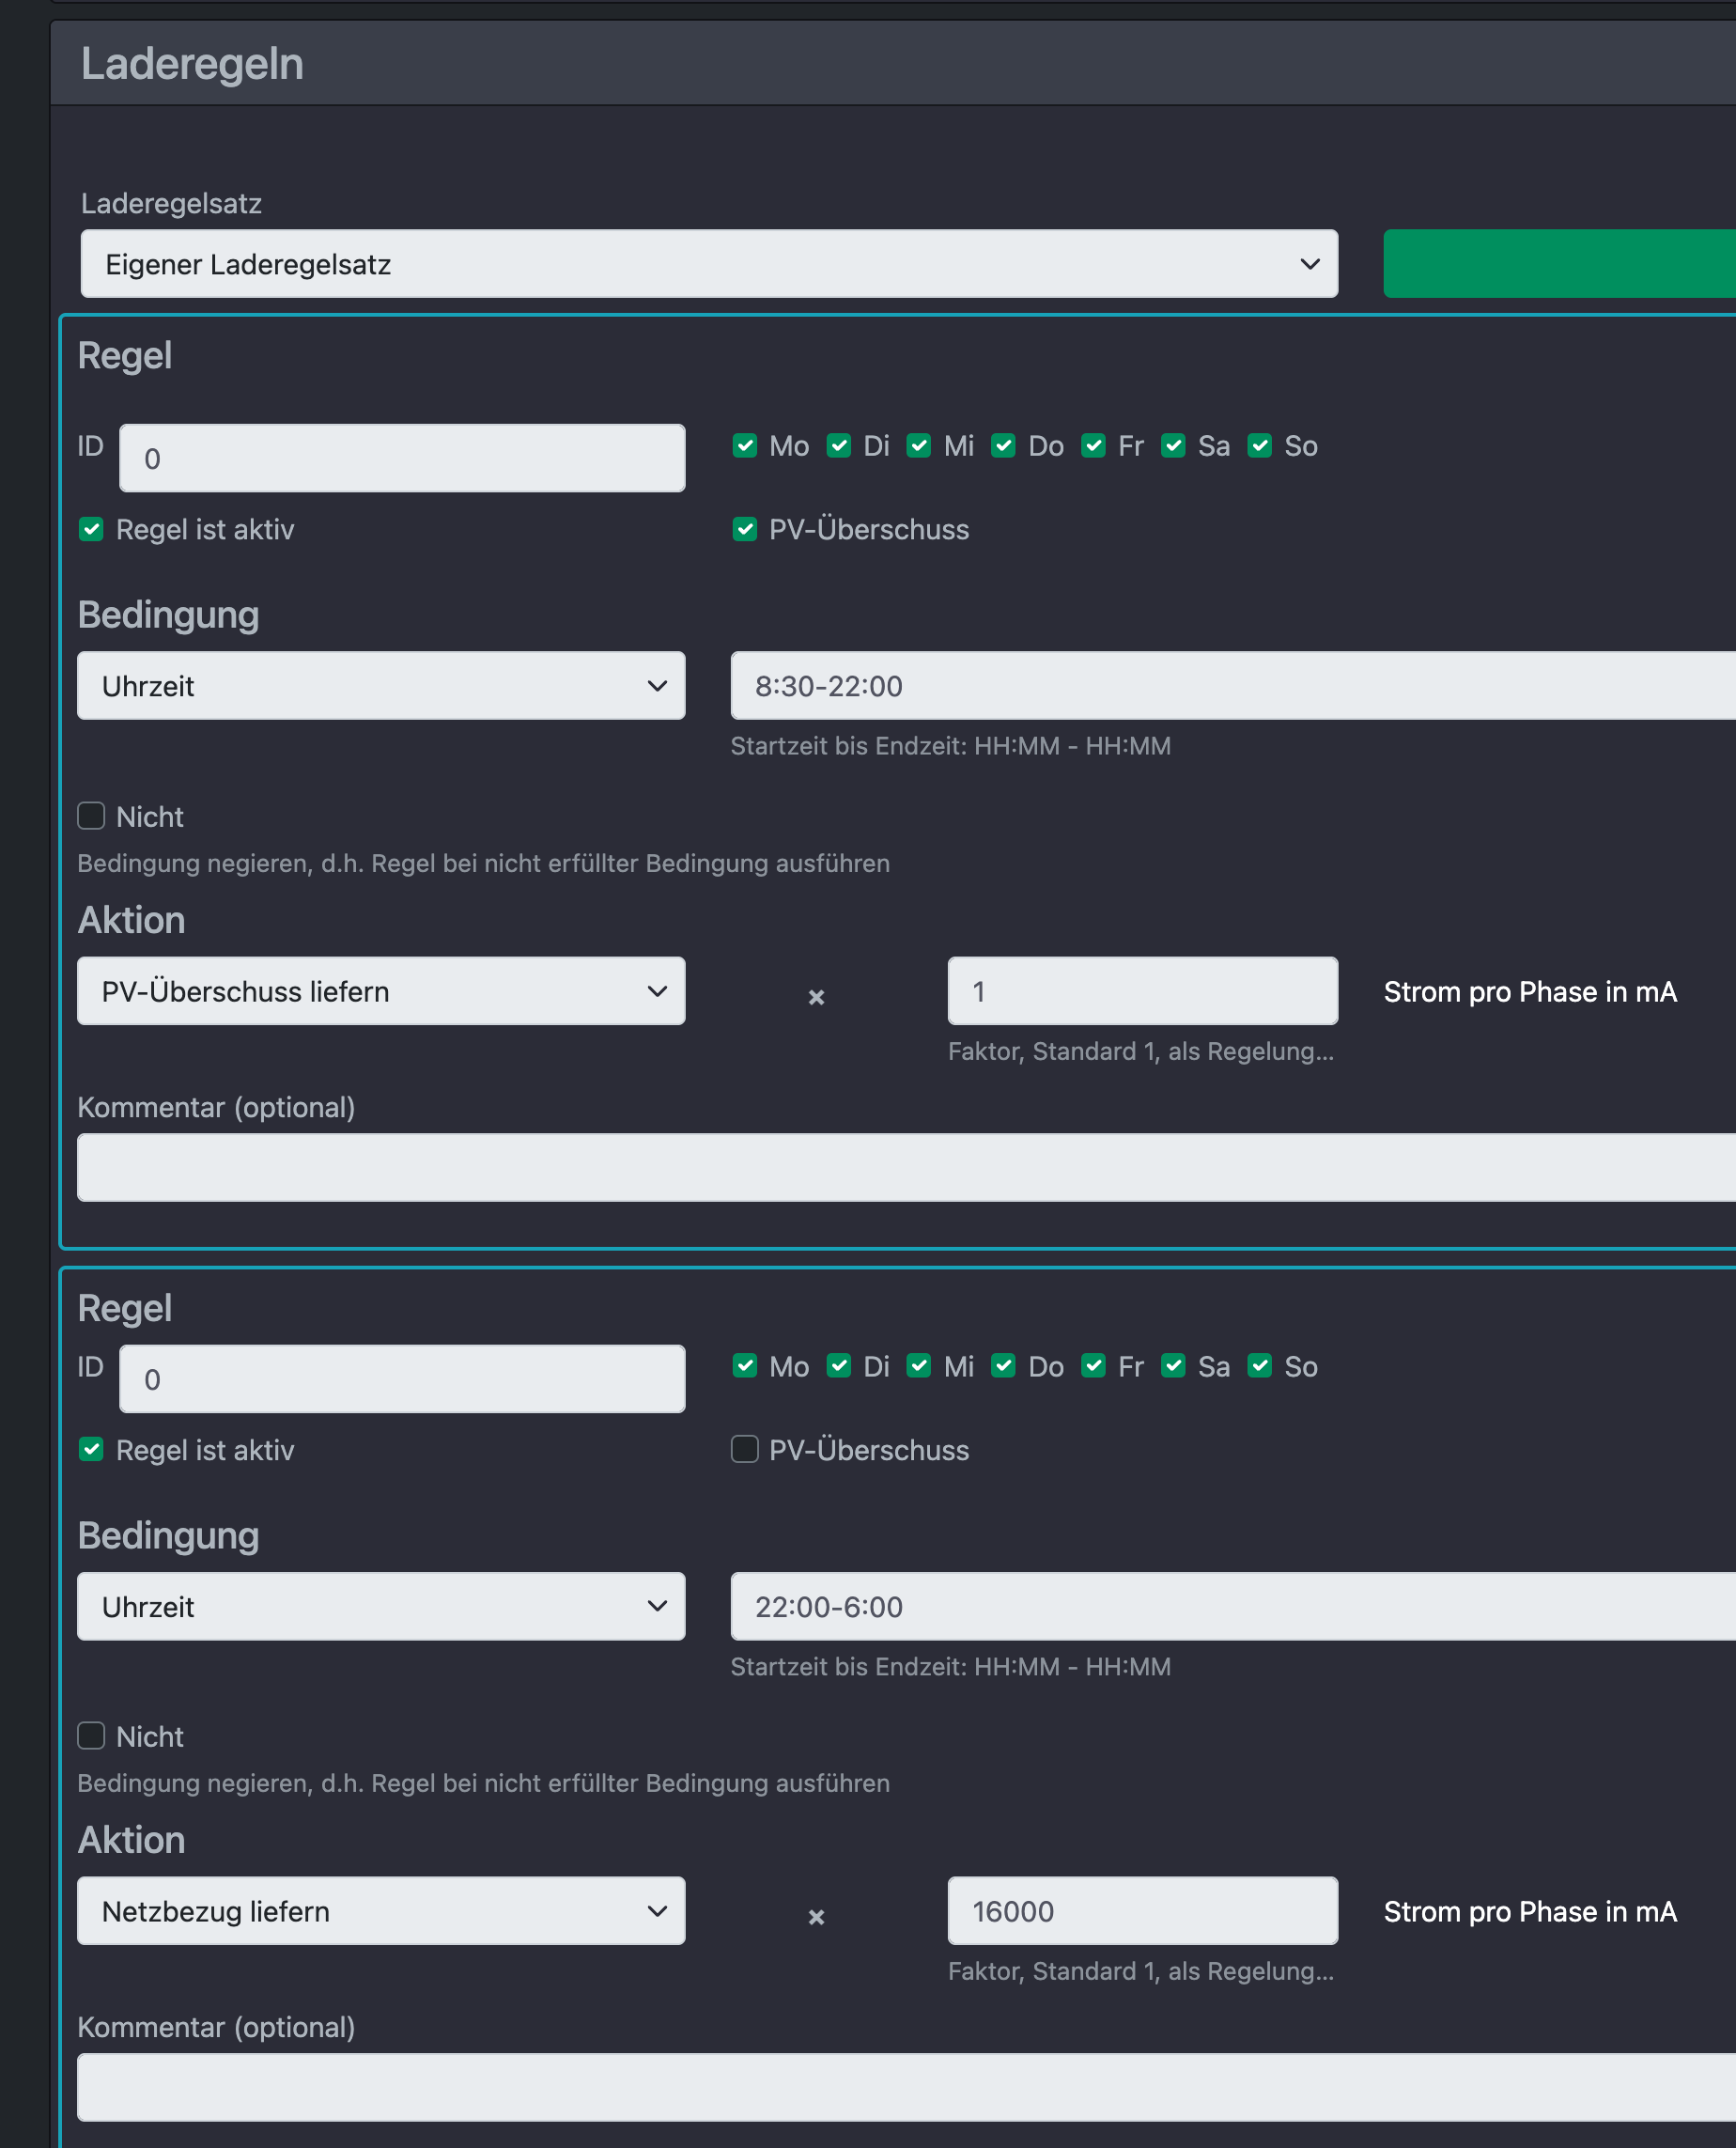
Task: Open the Eigener Laderegelsatz dropdown
Action: pyautogui.click(x=708, y=264)
